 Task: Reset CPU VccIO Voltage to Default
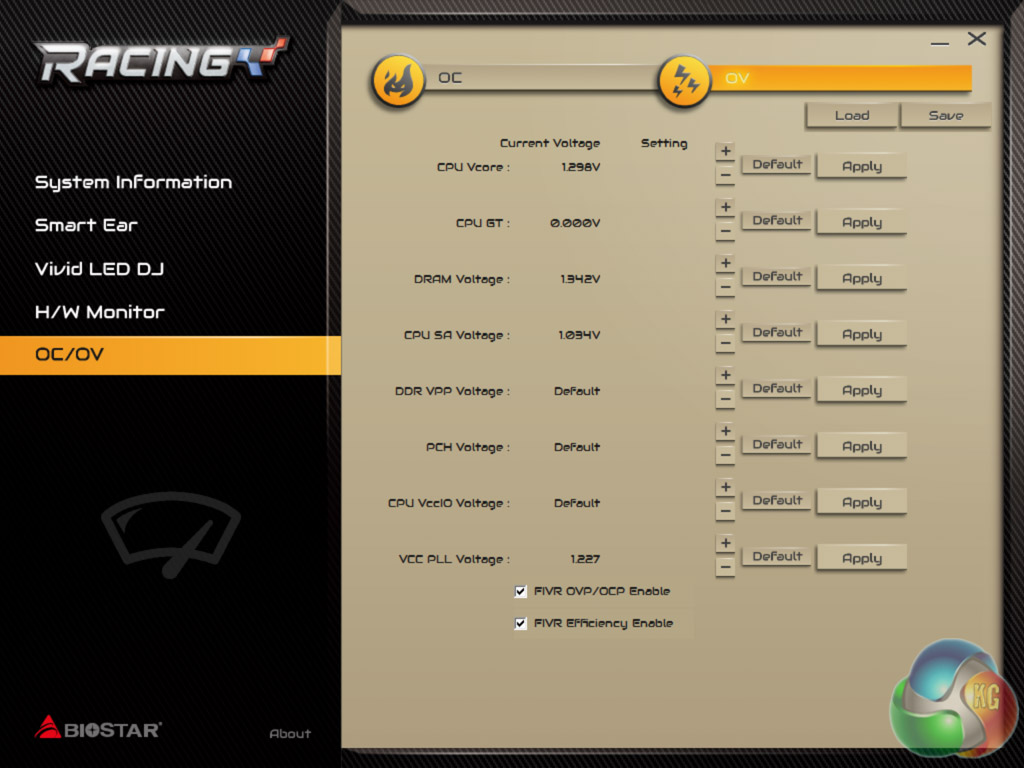tap(776, 500)
